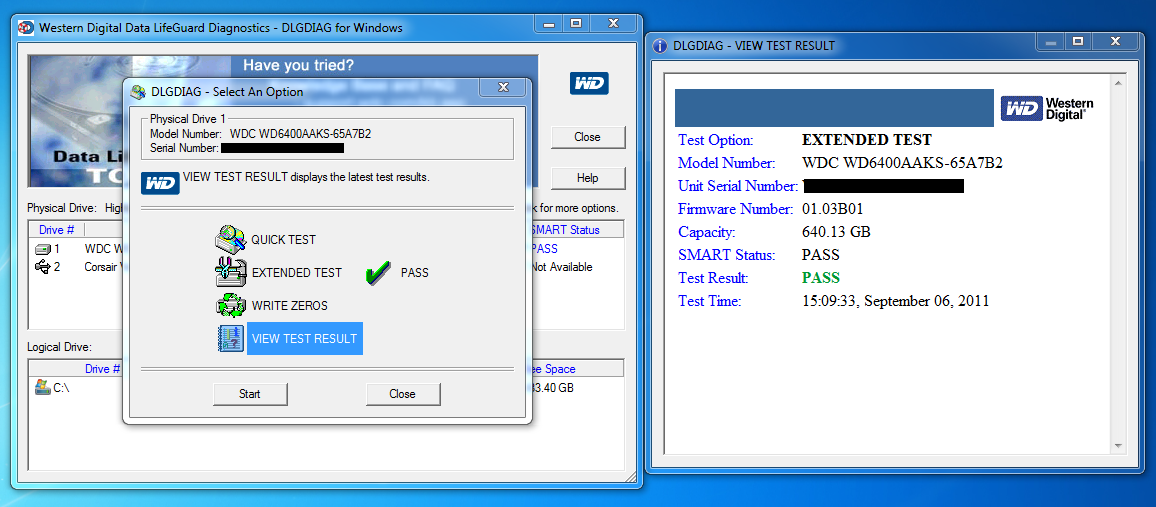Click Close button in Select An Option dialog
The height and width of the screenshot is (507, 1156).
coord(403,394)
